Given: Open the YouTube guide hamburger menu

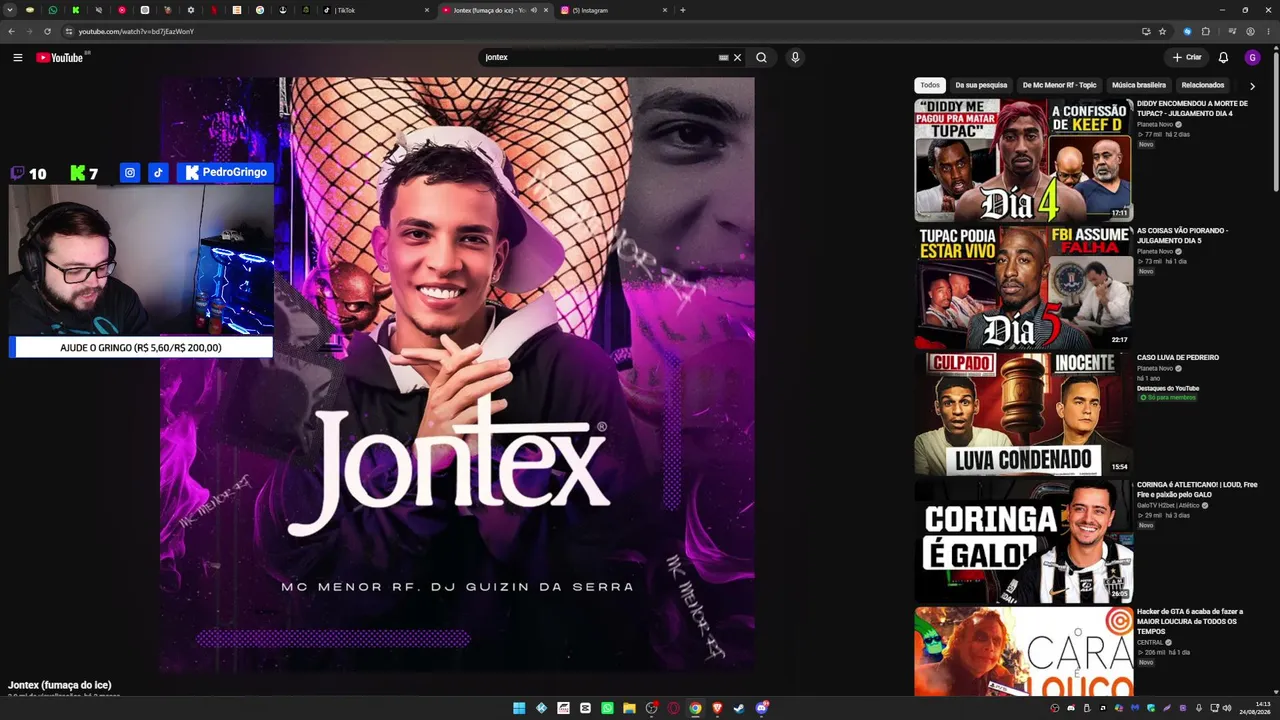Looking at the screenshot, I should [17, 58].
